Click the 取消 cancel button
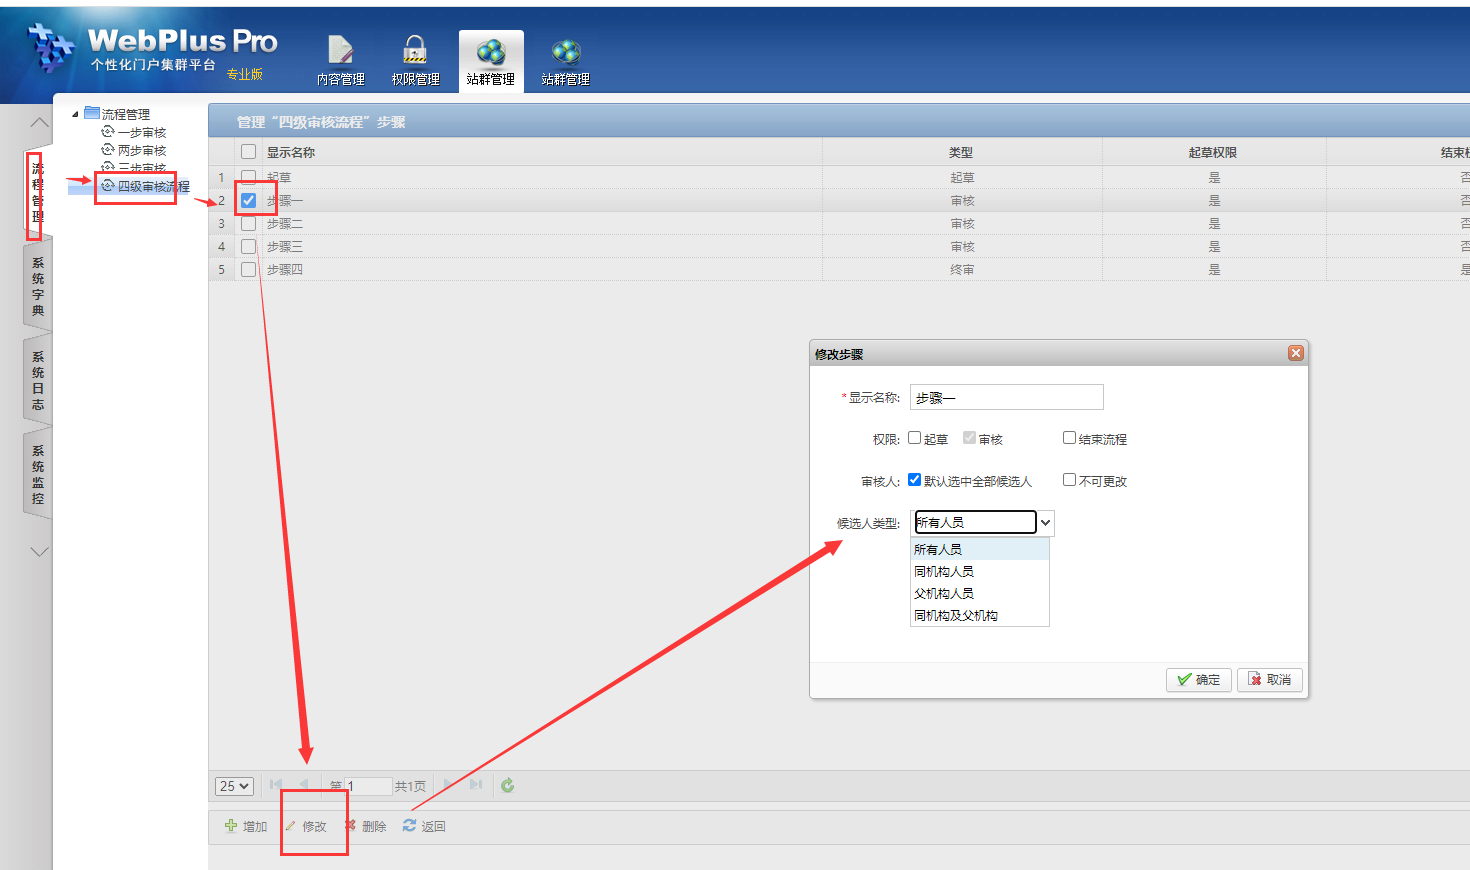The height and width of the screenshot is (870, 1470). (x=1269, y=680)
